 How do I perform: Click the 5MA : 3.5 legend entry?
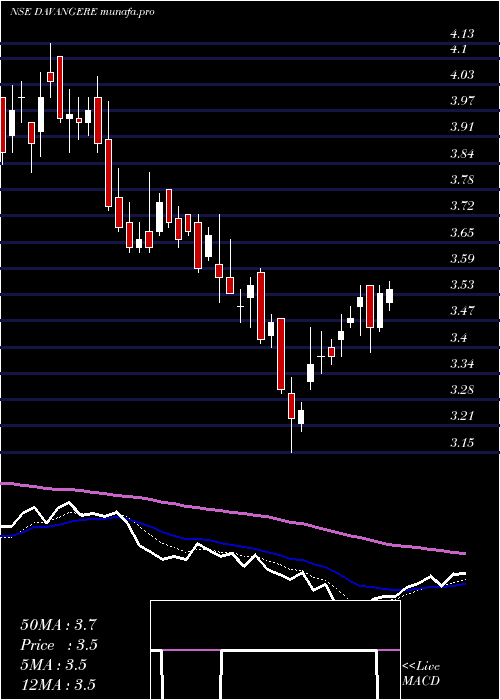[x=53, y=665]
